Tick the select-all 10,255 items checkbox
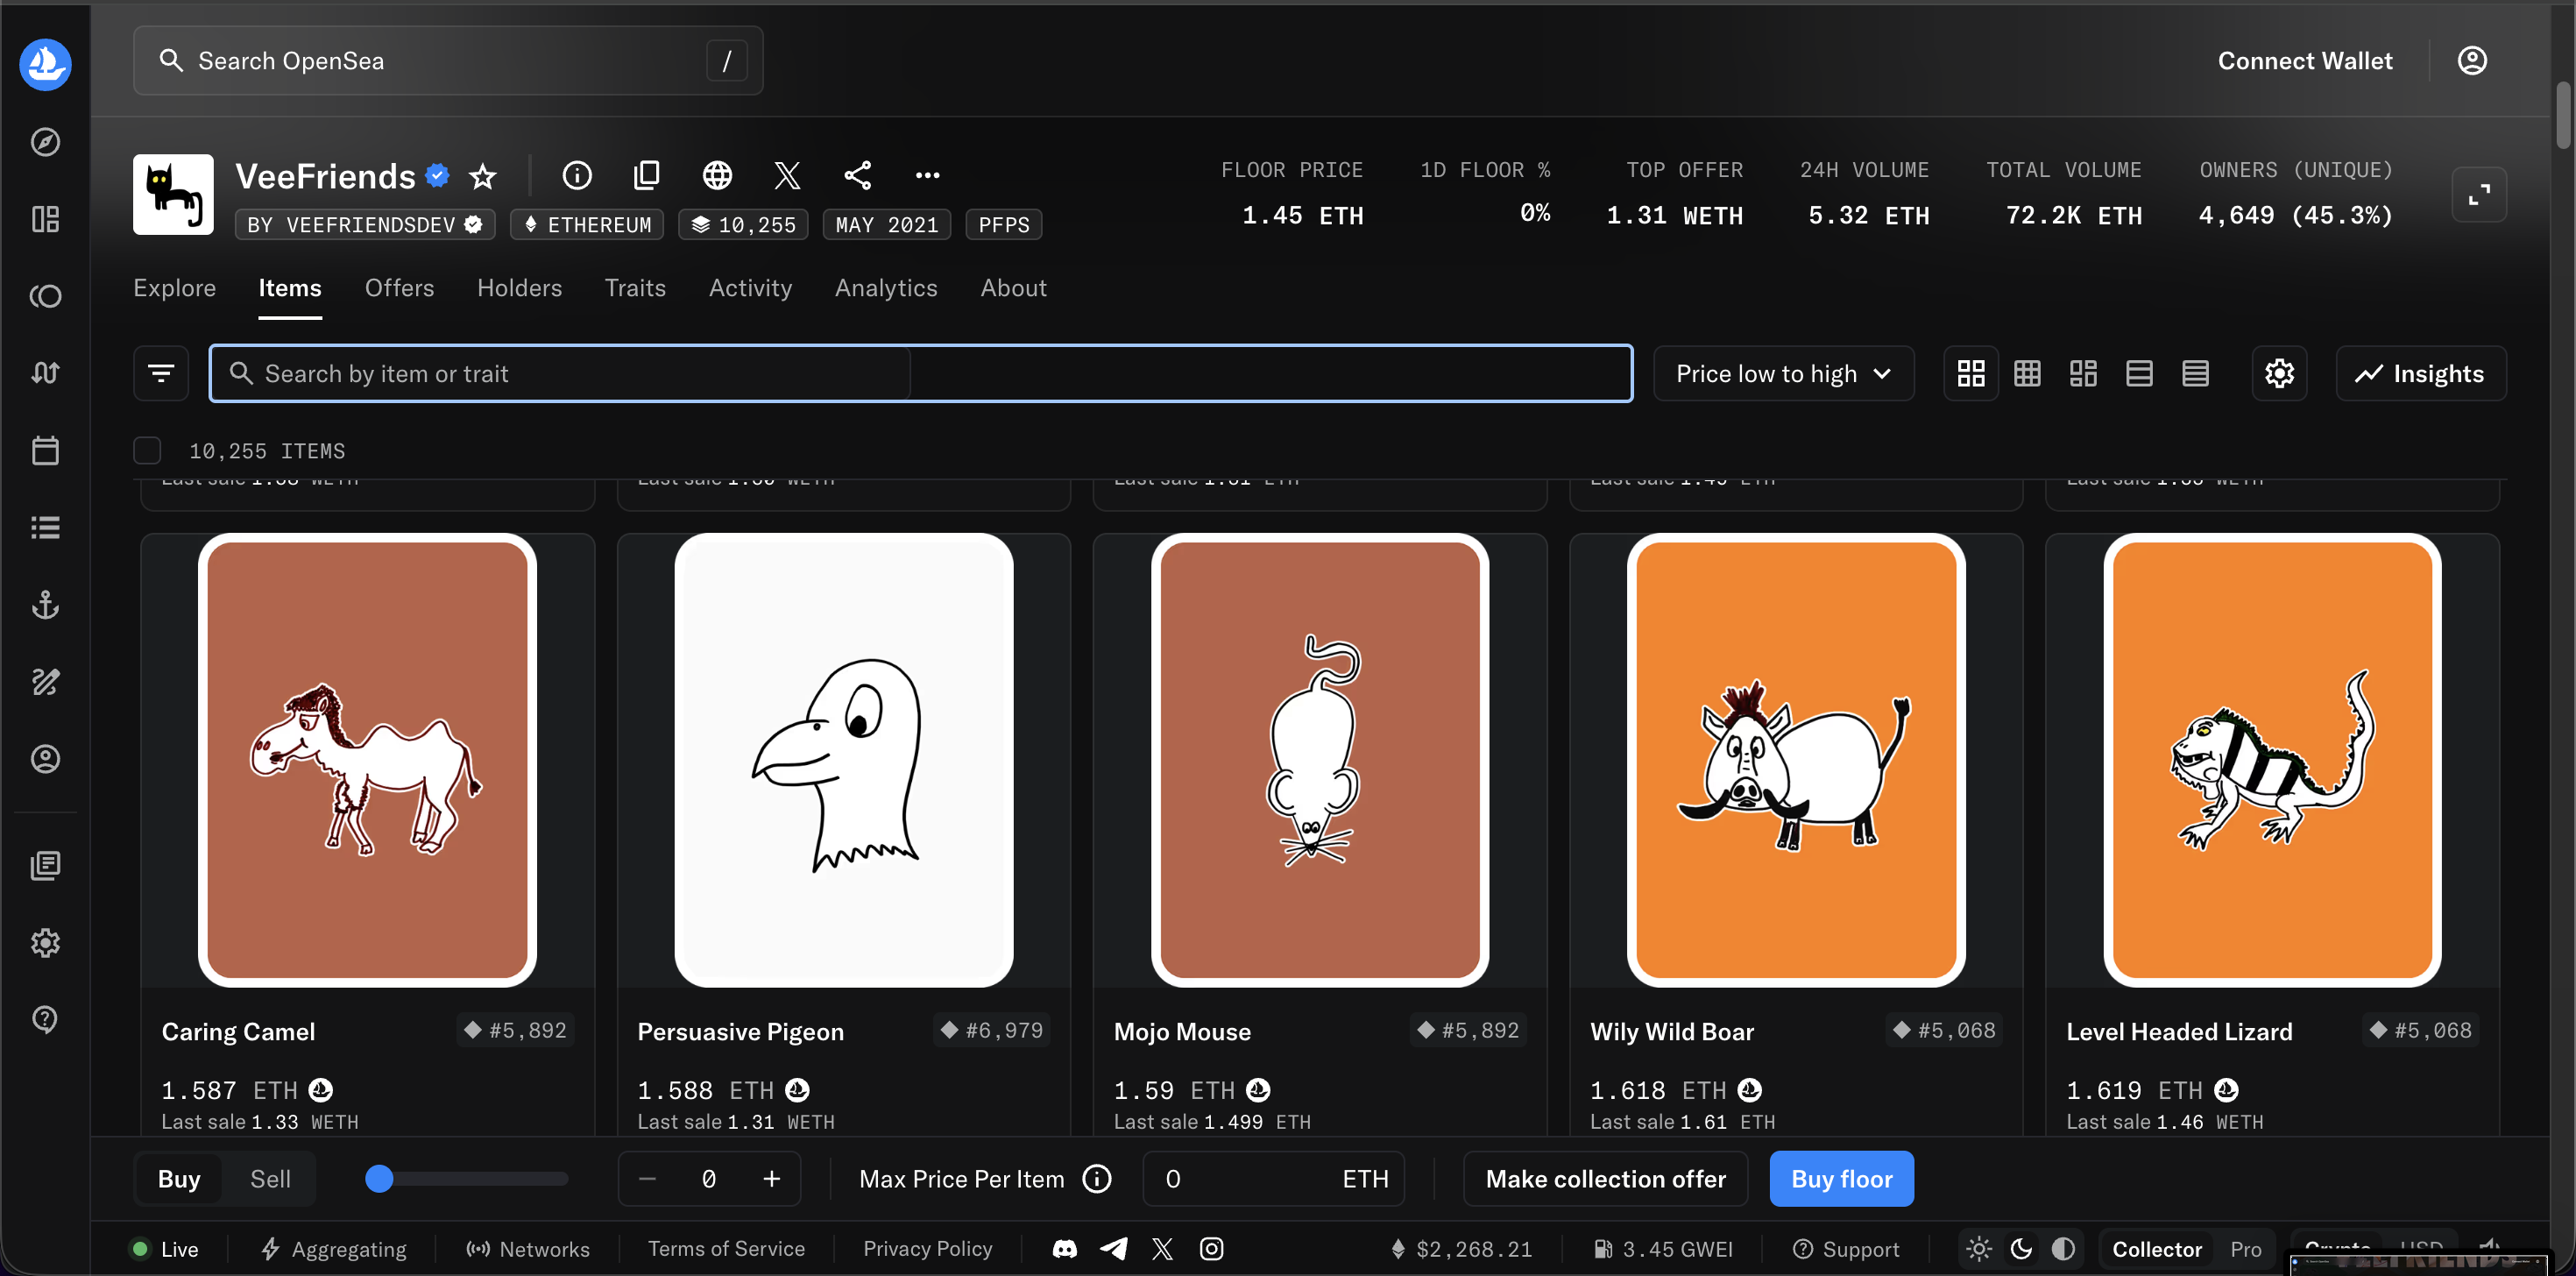The image size is (2576, 1276). tap(147, 451)
